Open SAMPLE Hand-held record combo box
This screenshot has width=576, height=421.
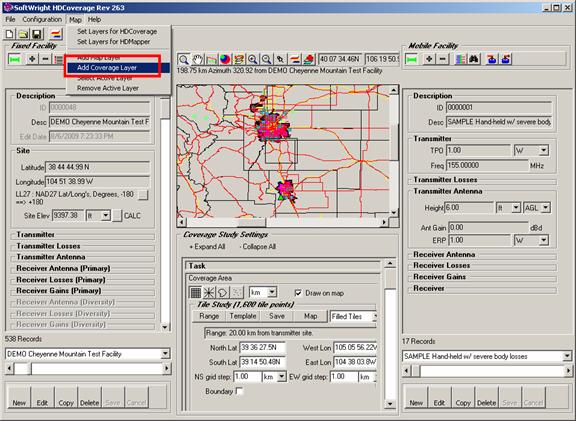(487, 356)
